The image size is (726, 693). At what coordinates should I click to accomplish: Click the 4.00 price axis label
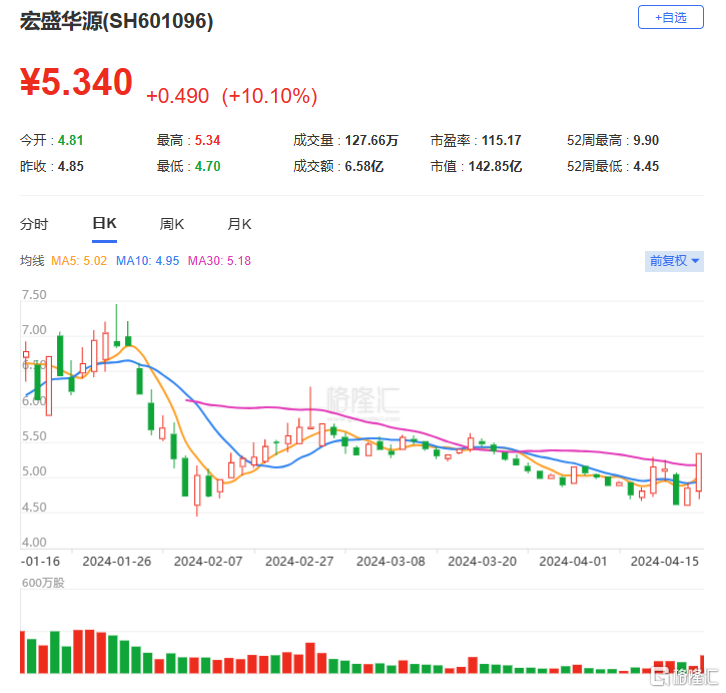pos(34,542)
